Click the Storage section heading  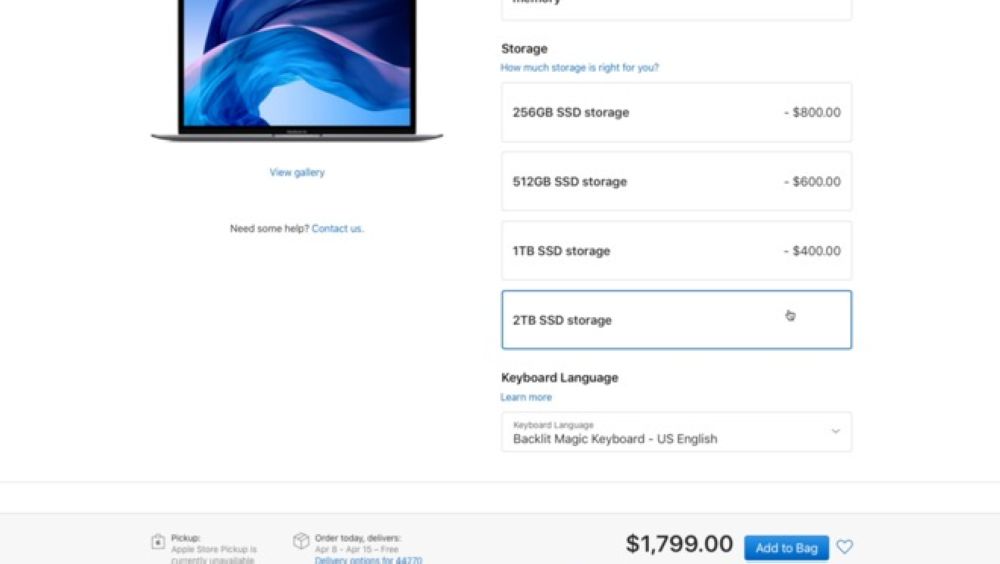(524, 48)
